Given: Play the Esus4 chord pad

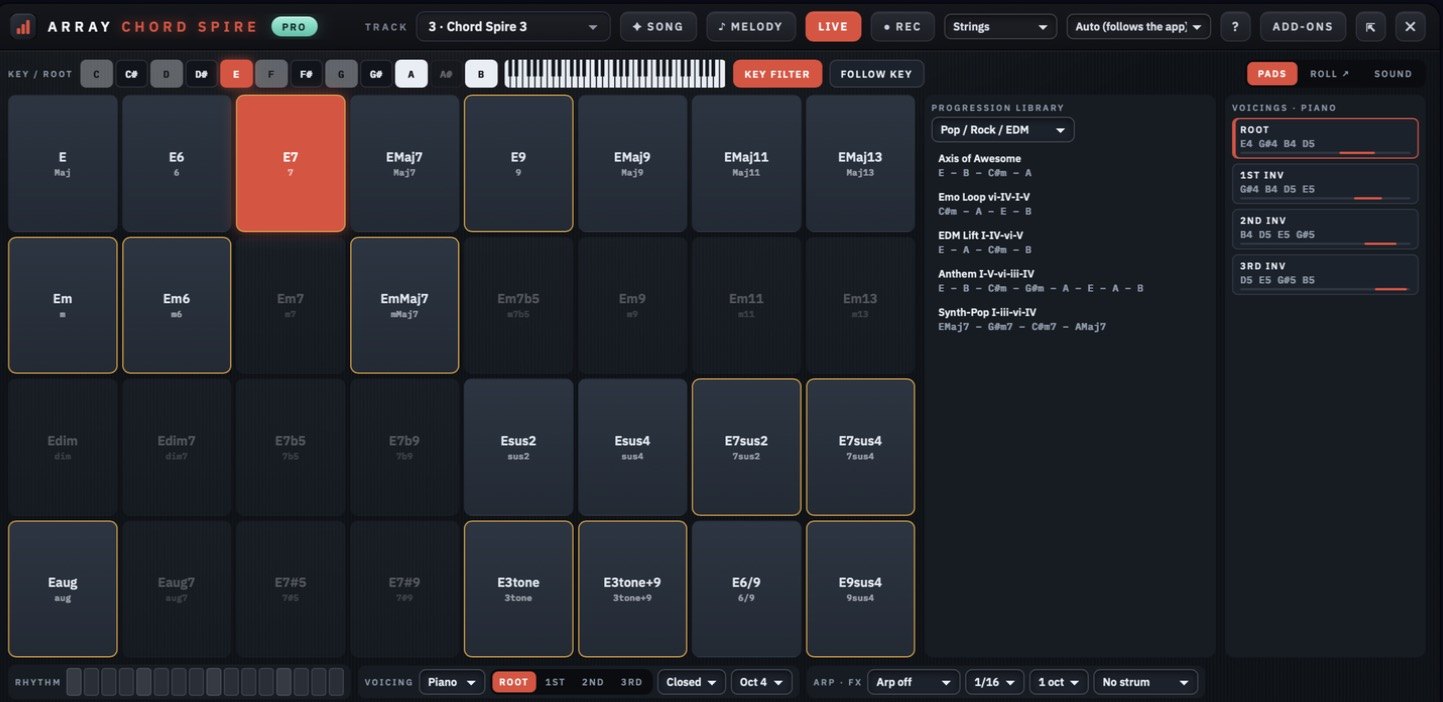Looking at the screenshot, I should pos(633,447).
